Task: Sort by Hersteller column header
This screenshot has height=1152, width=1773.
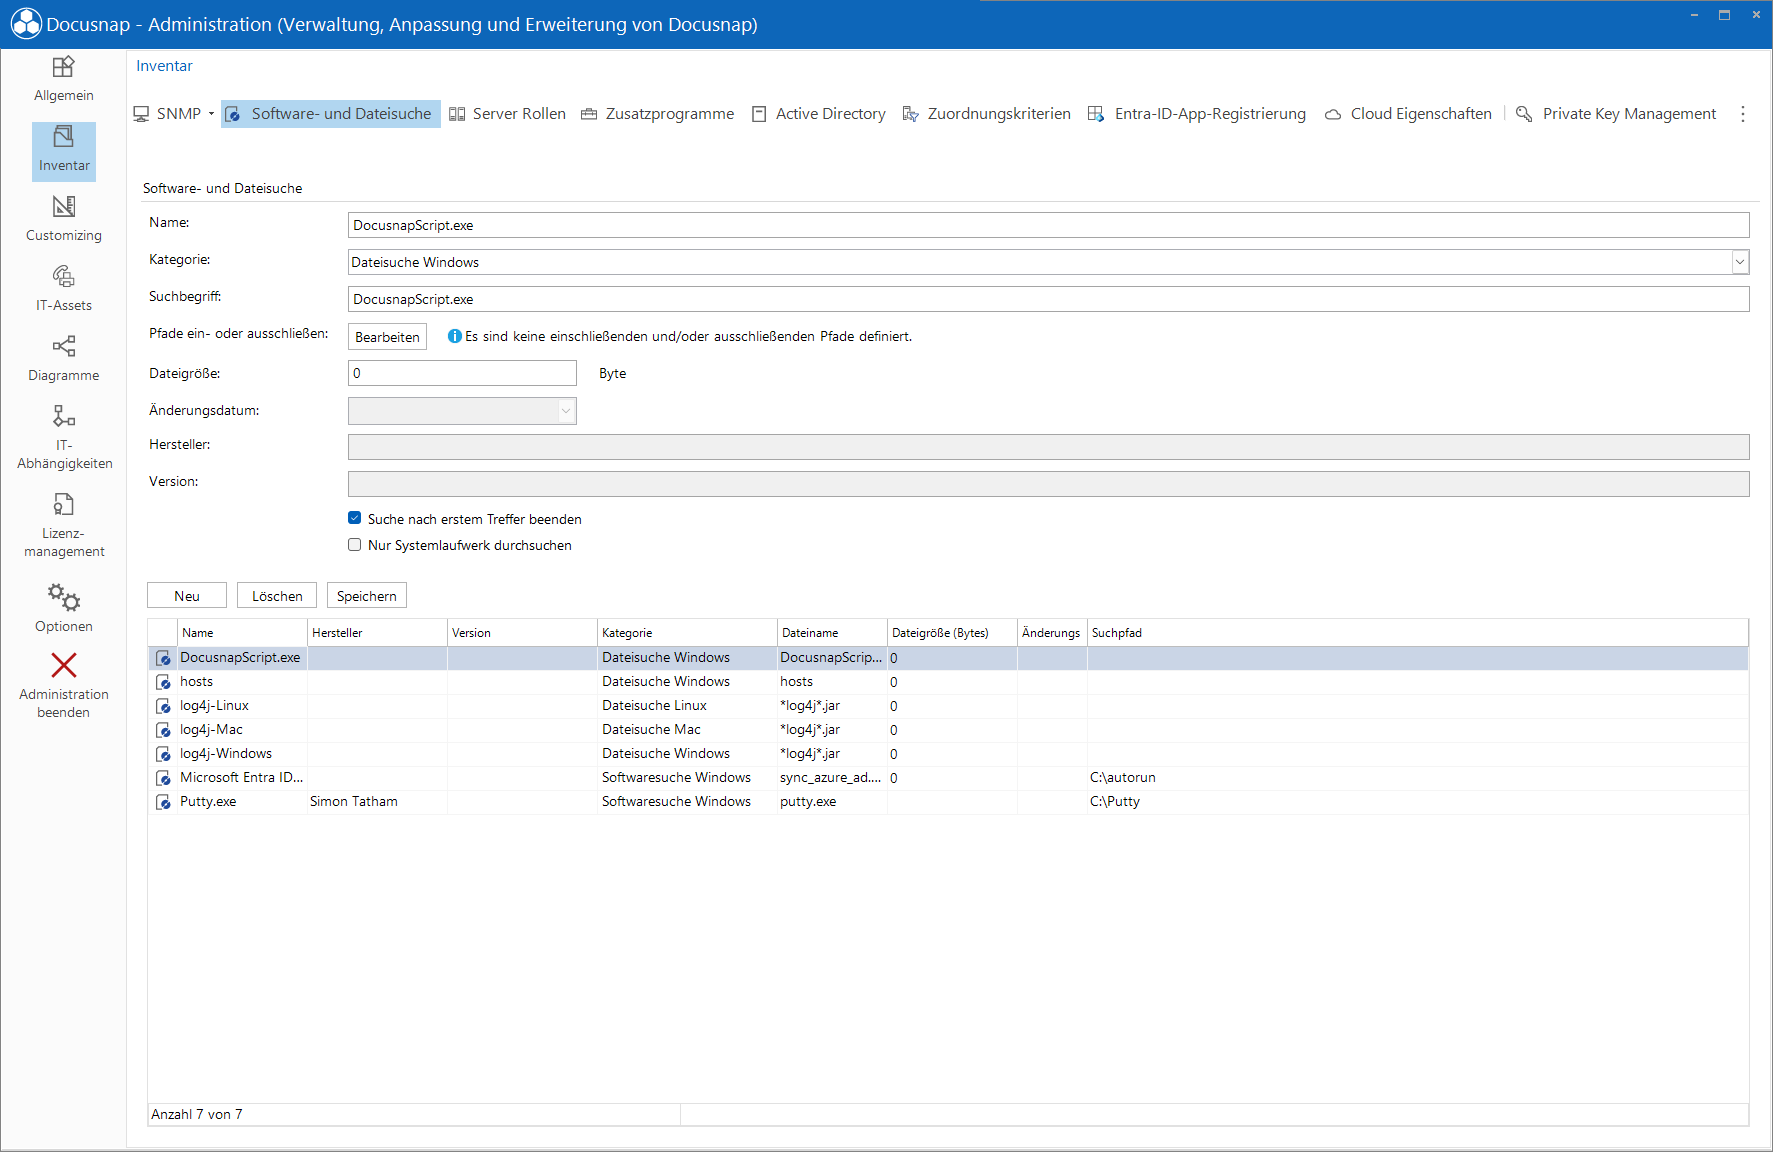Action: click(x=377, y=633)
